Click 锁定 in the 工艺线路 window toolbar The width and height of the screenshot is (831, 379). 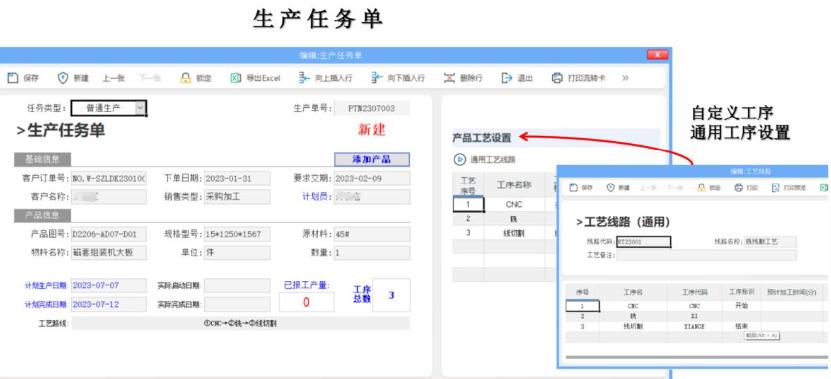(709, 188)
